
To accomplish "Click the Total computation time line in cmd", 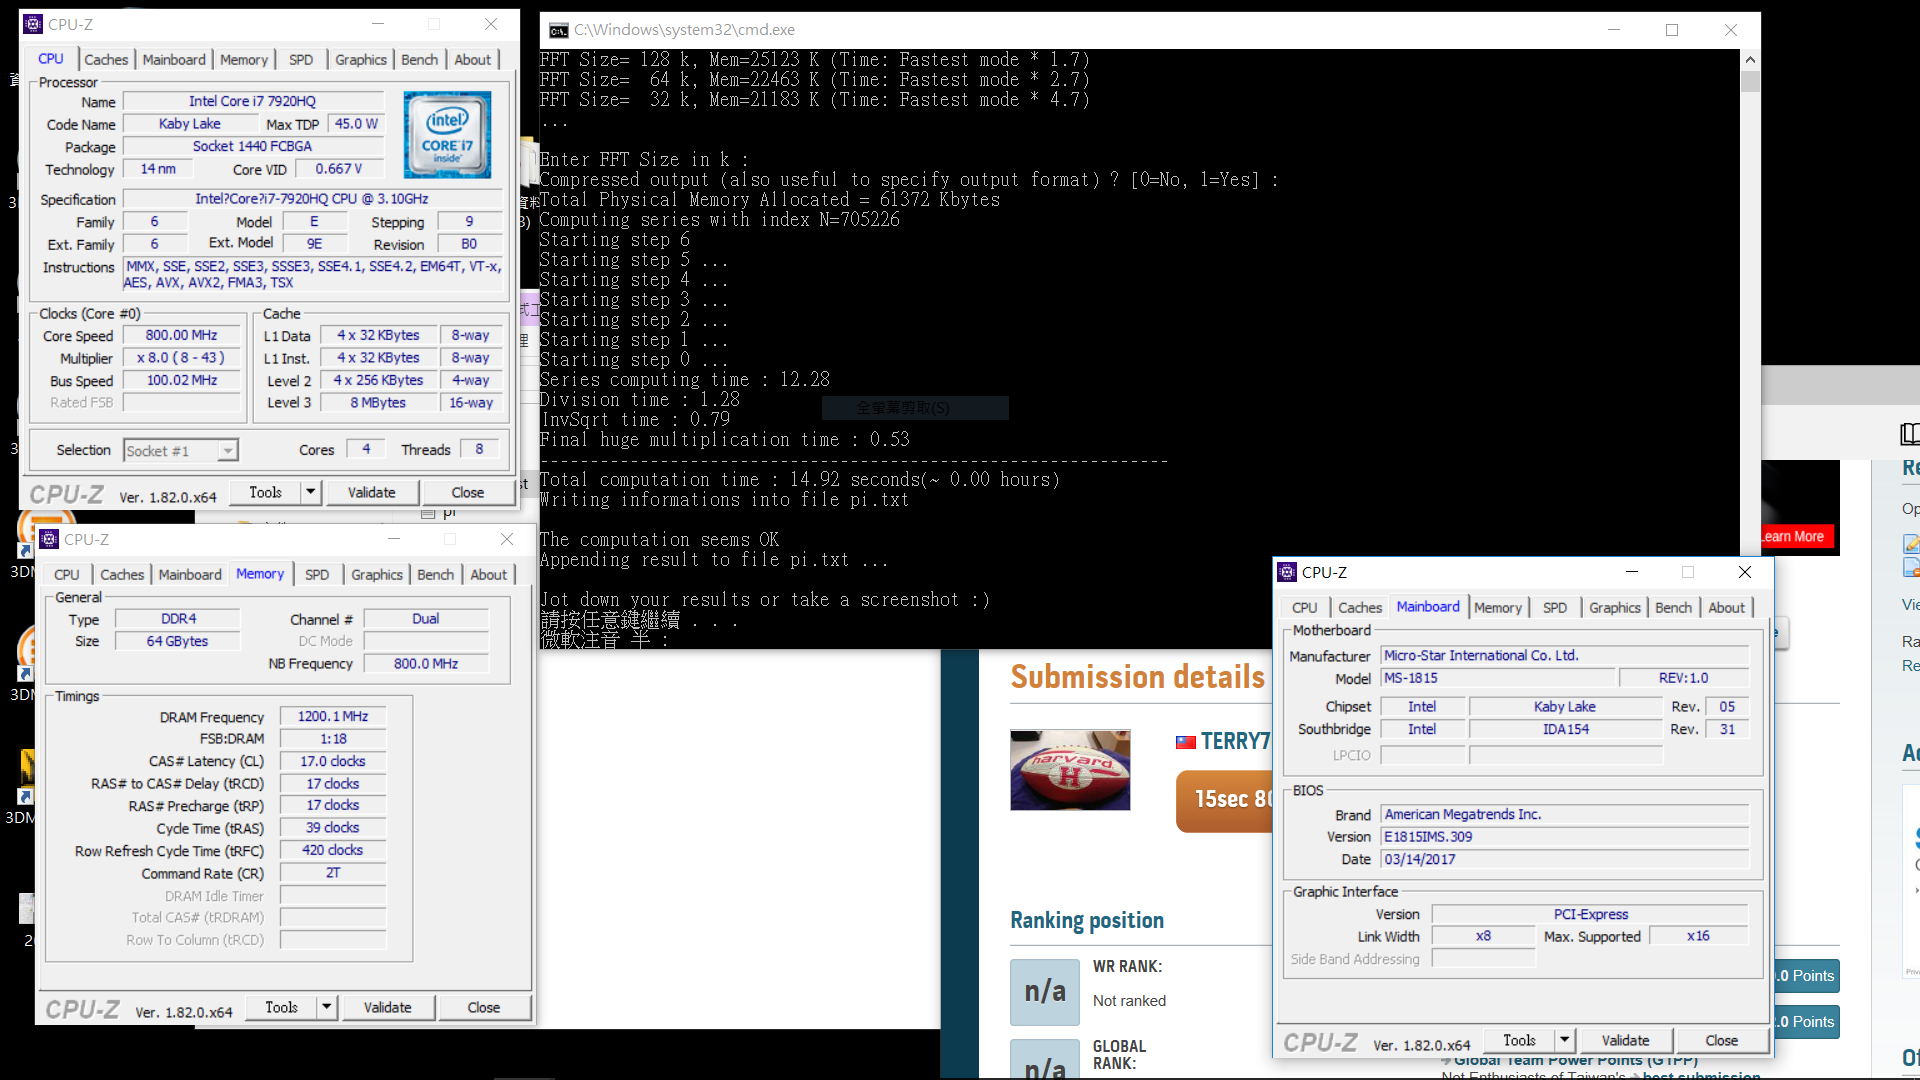I will (799, 480).
